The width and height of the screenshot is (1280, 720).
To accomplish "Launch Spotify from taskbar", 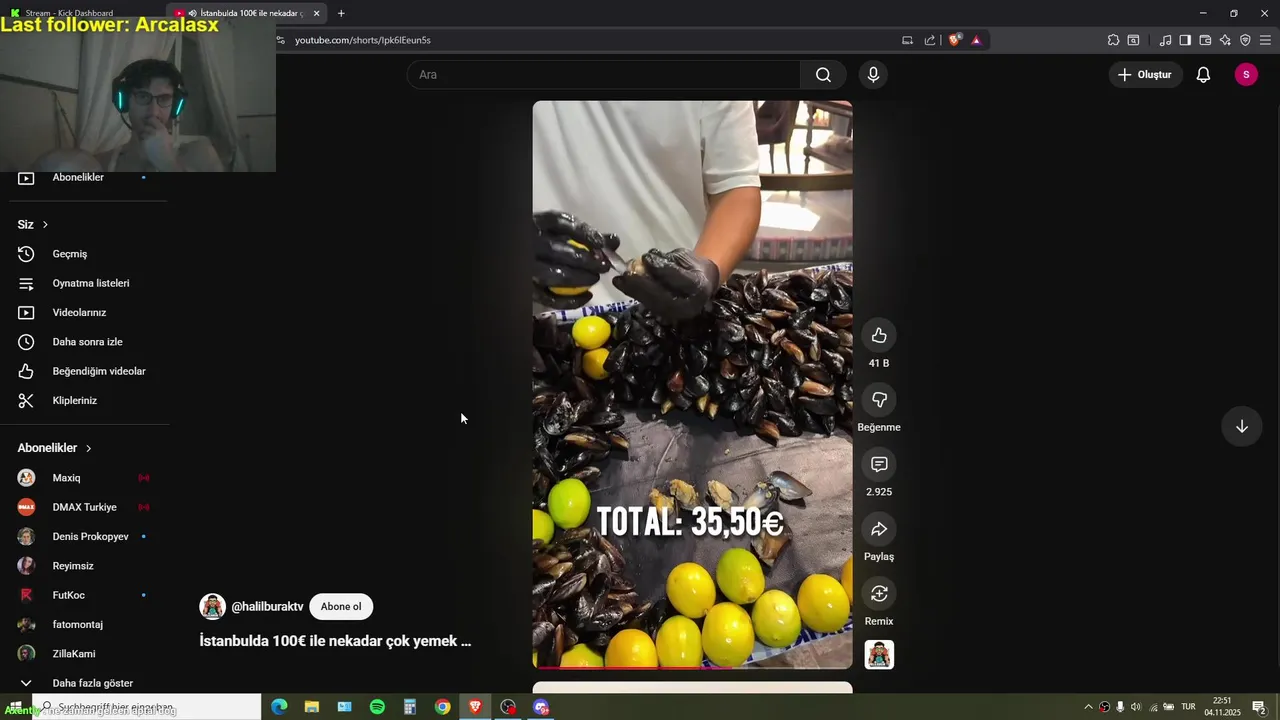I will coord(377,707).
